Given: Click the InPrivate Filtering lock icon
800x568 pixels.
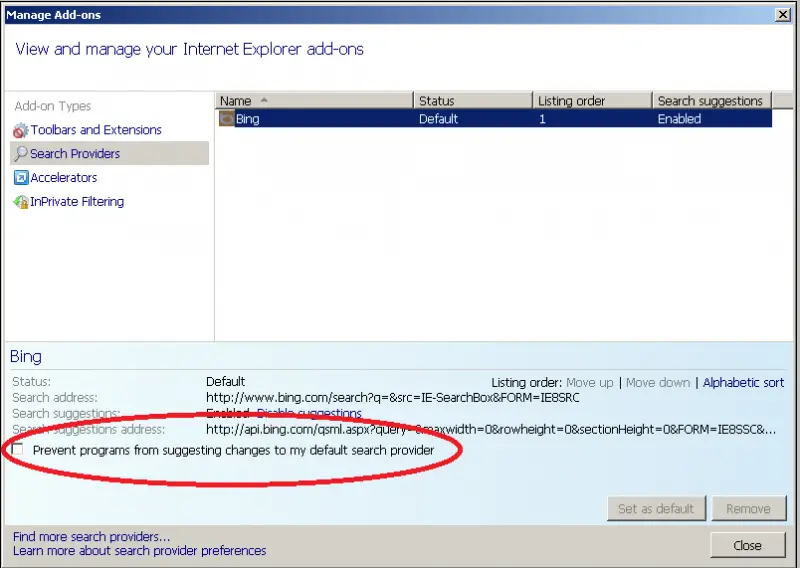Looking at the screenshot, I should pyautogui.click(x=21, y=202).
